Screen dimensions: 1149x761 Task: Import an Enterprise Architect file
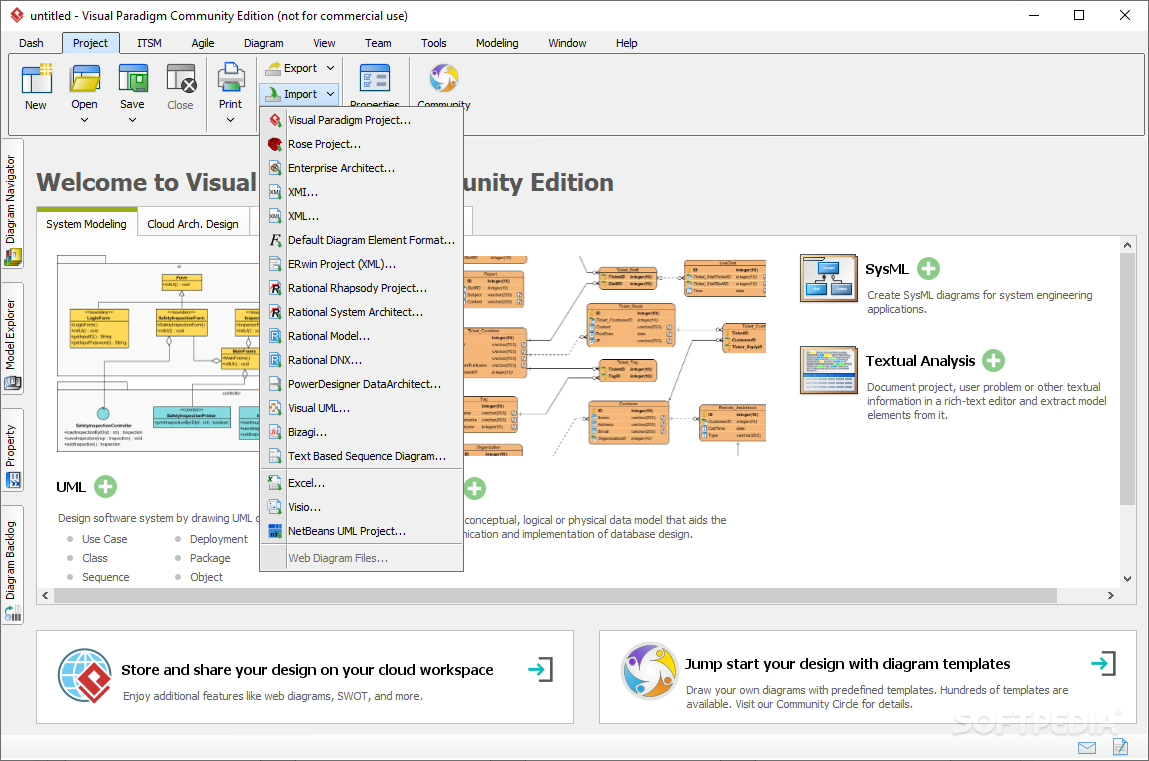(362, 168)
